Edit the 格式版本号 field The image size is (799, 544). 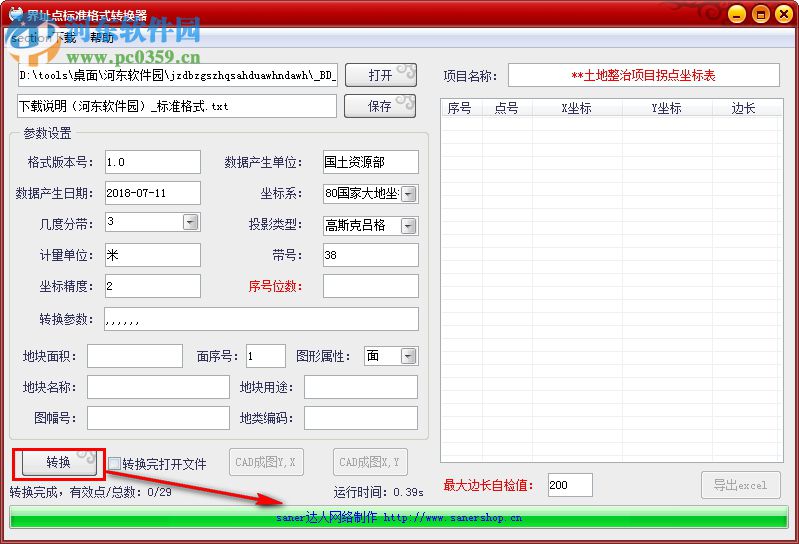[153, 162]
